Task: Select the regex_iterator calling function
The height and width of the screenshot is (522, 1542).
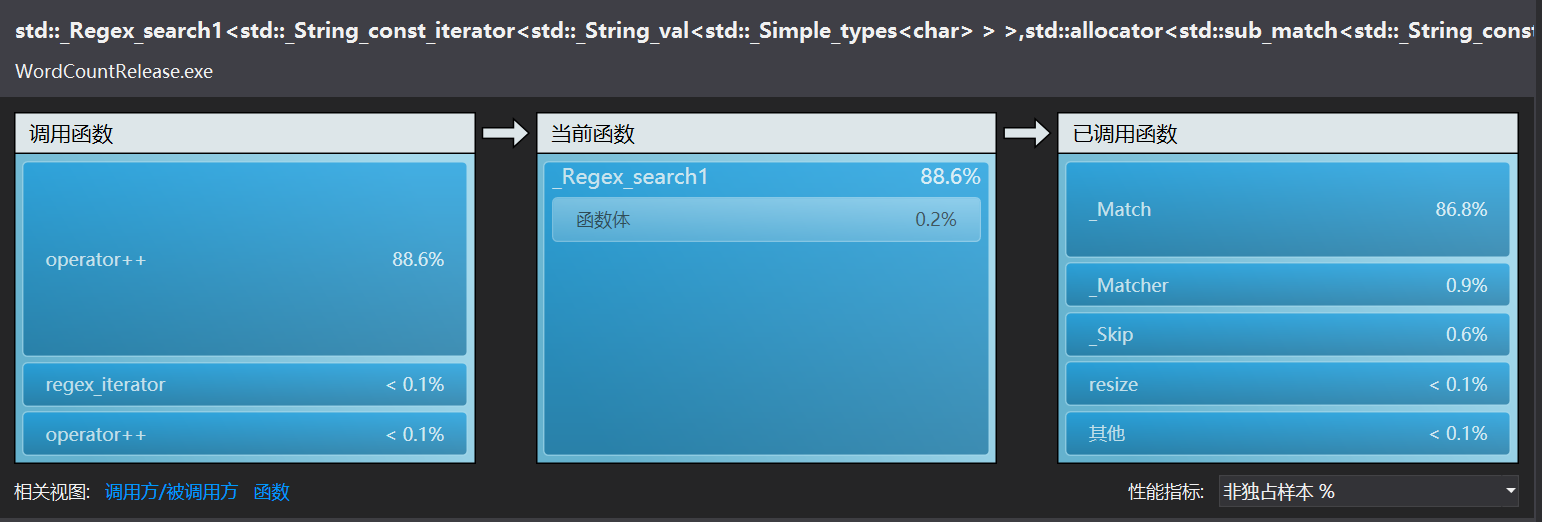Action: pyautogui.click(x=245, y=384)
